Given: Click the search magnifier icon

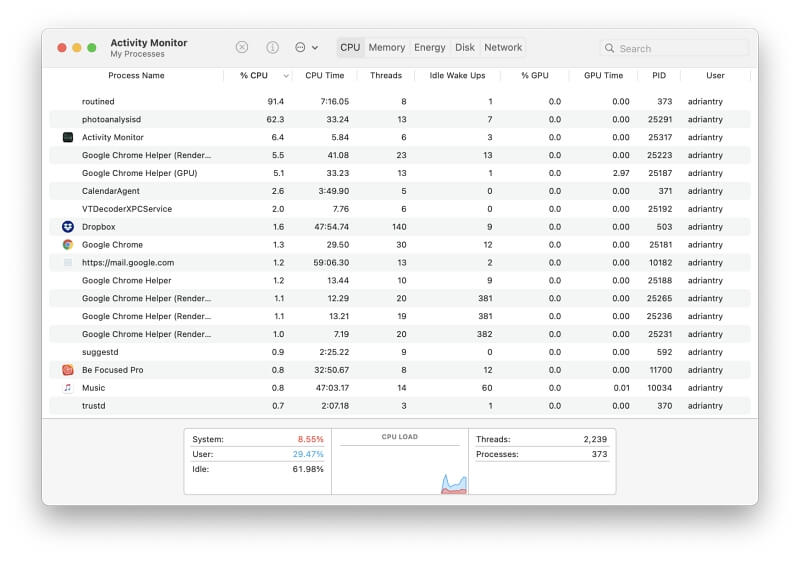Looking at the screenshot, I should tap(609, 48).
